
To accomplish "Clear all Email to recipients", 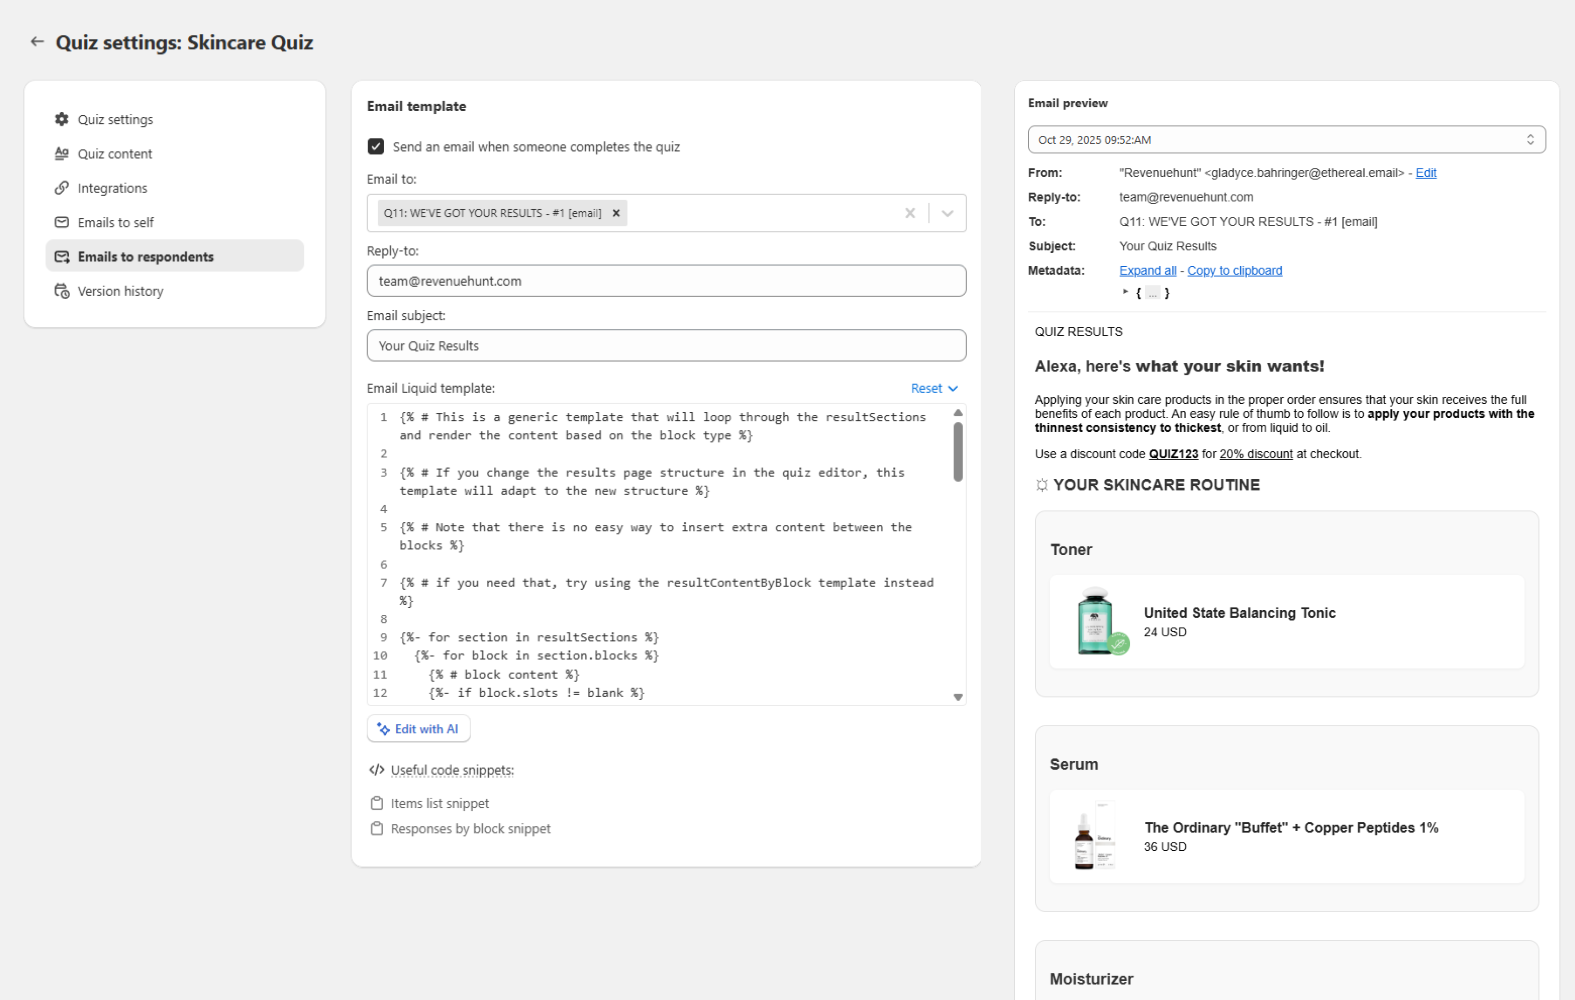I will pyautogui.click(x=910, y=213).
